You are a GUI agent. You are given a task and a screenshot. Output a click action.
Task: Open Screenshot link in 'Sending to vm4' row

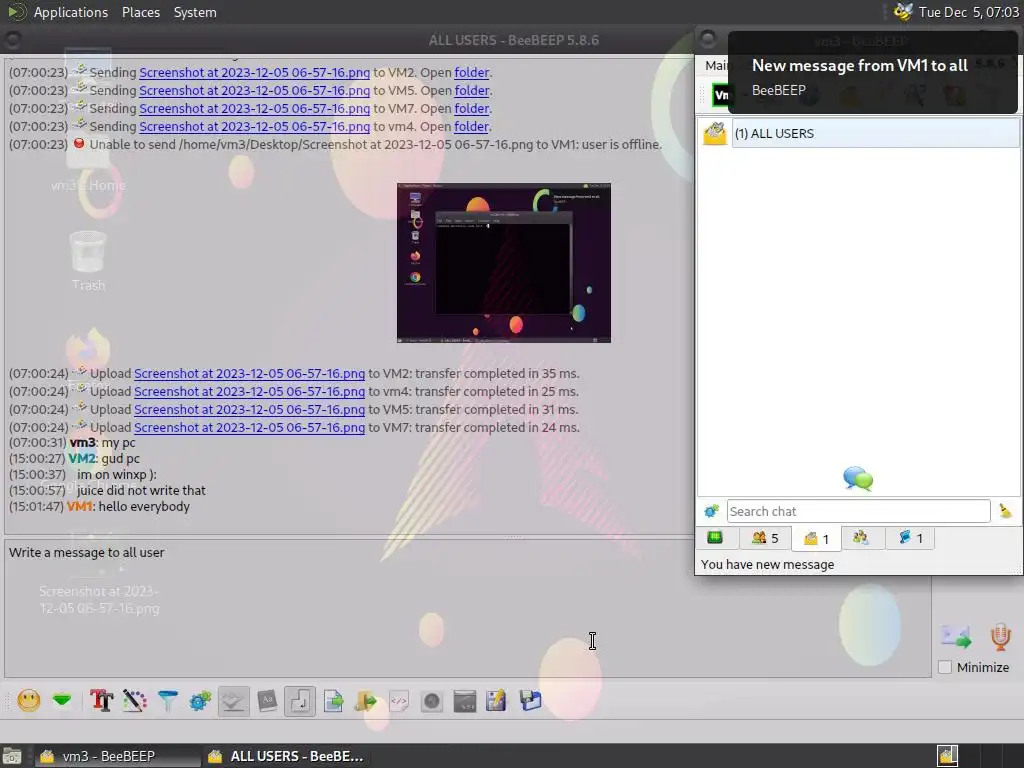point(254,126)
